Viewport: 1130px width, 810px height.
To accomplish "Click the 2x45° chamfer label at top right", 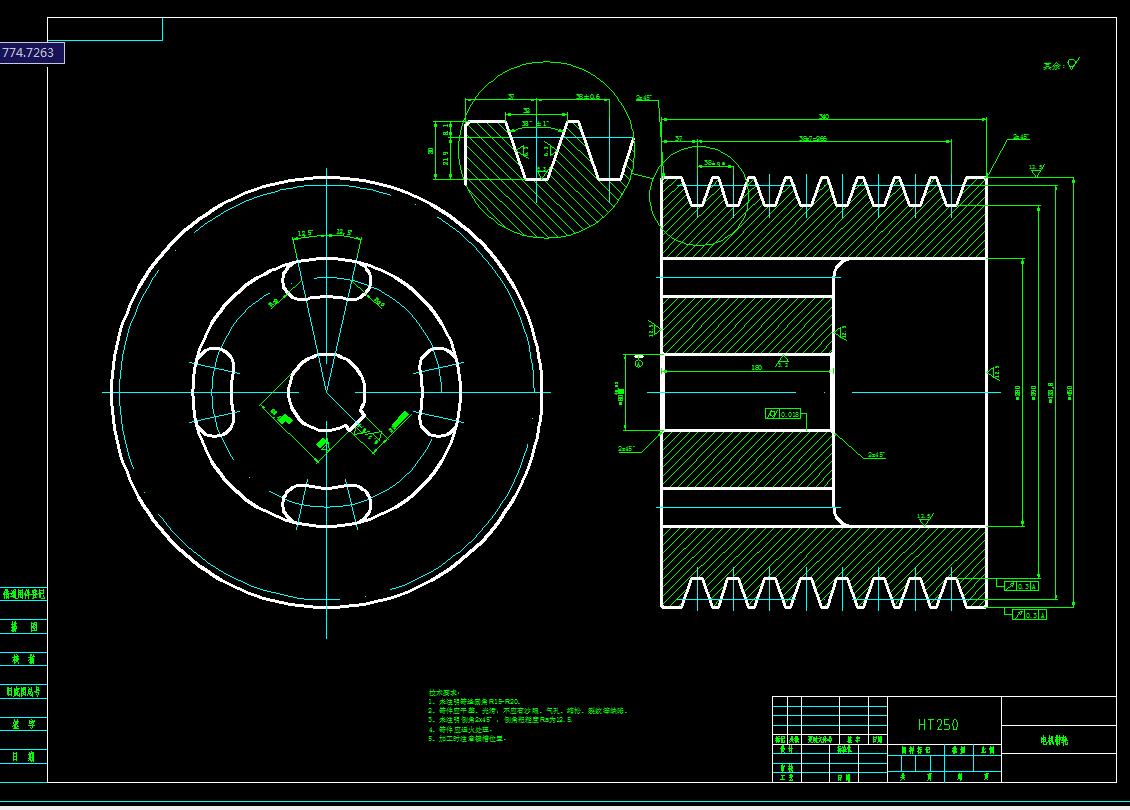I will tap(1020, 136).
